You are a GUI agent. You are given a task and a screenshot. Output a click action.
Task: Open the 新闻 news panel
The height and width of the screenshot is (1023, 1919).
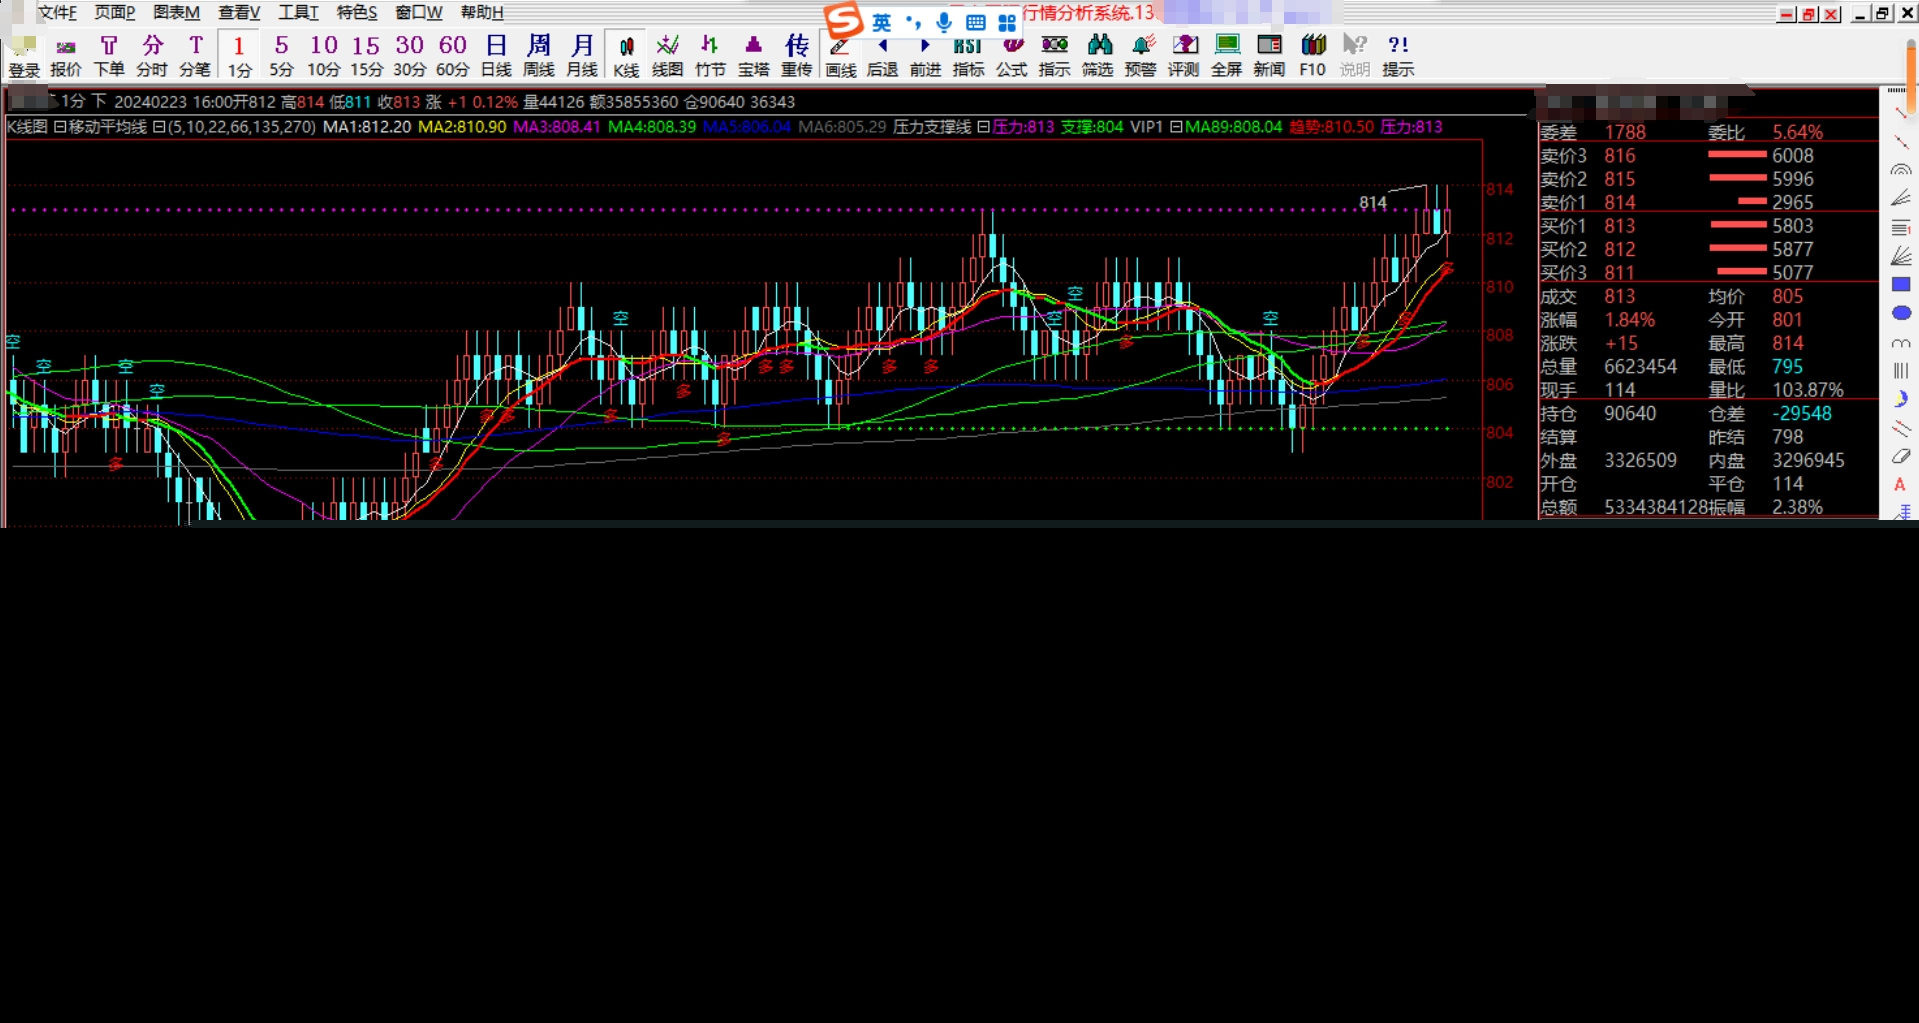(1269, 55)
